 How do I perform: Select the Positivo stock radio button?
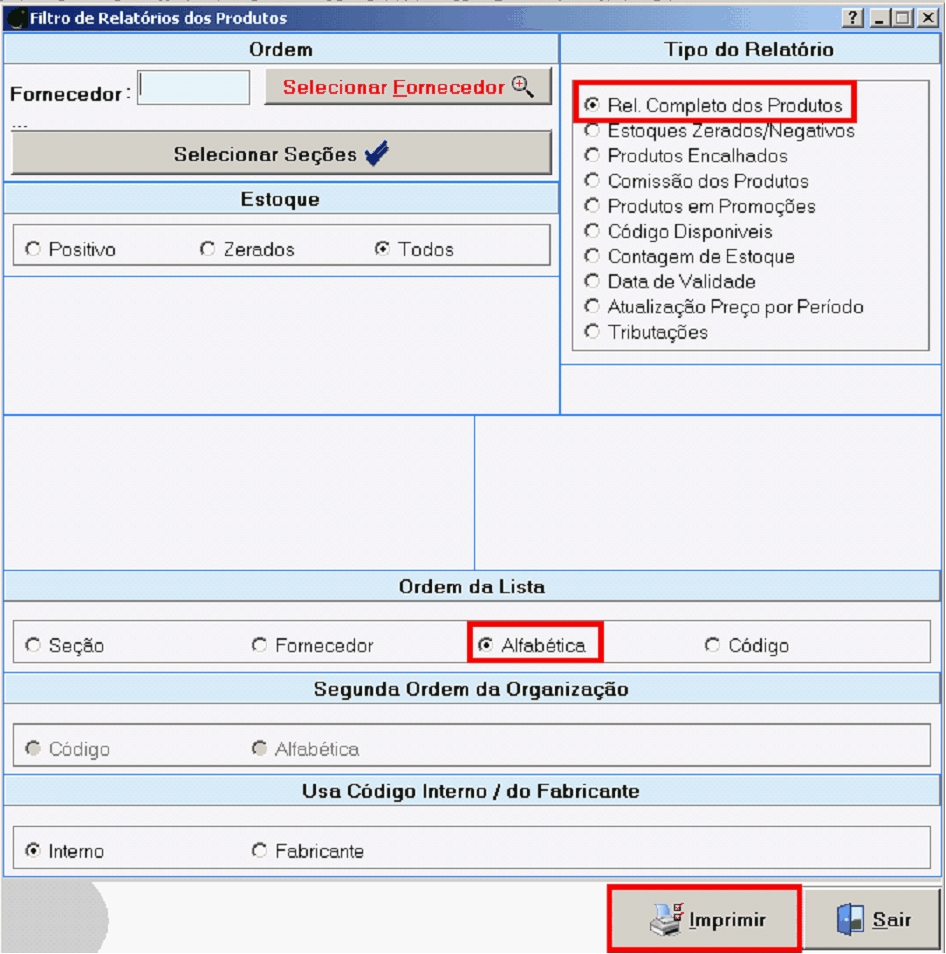(34, 249)
